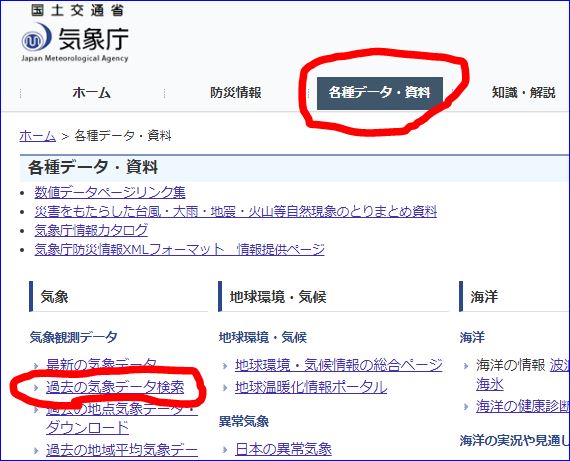Open 気象庁情報カタログ link

click(x=91, y=230)
